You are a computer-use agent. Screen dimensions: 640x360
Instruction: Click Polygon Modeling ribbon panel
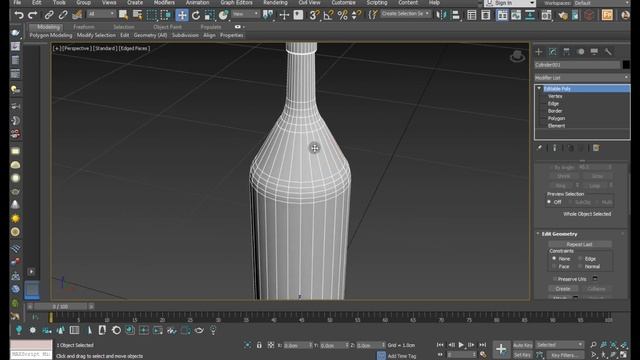pyautogui.click(x=51, y=36)
